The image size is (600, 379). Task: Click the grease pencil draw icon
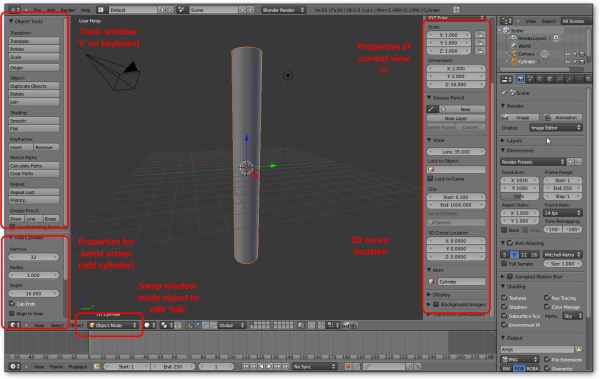[432, 109]
